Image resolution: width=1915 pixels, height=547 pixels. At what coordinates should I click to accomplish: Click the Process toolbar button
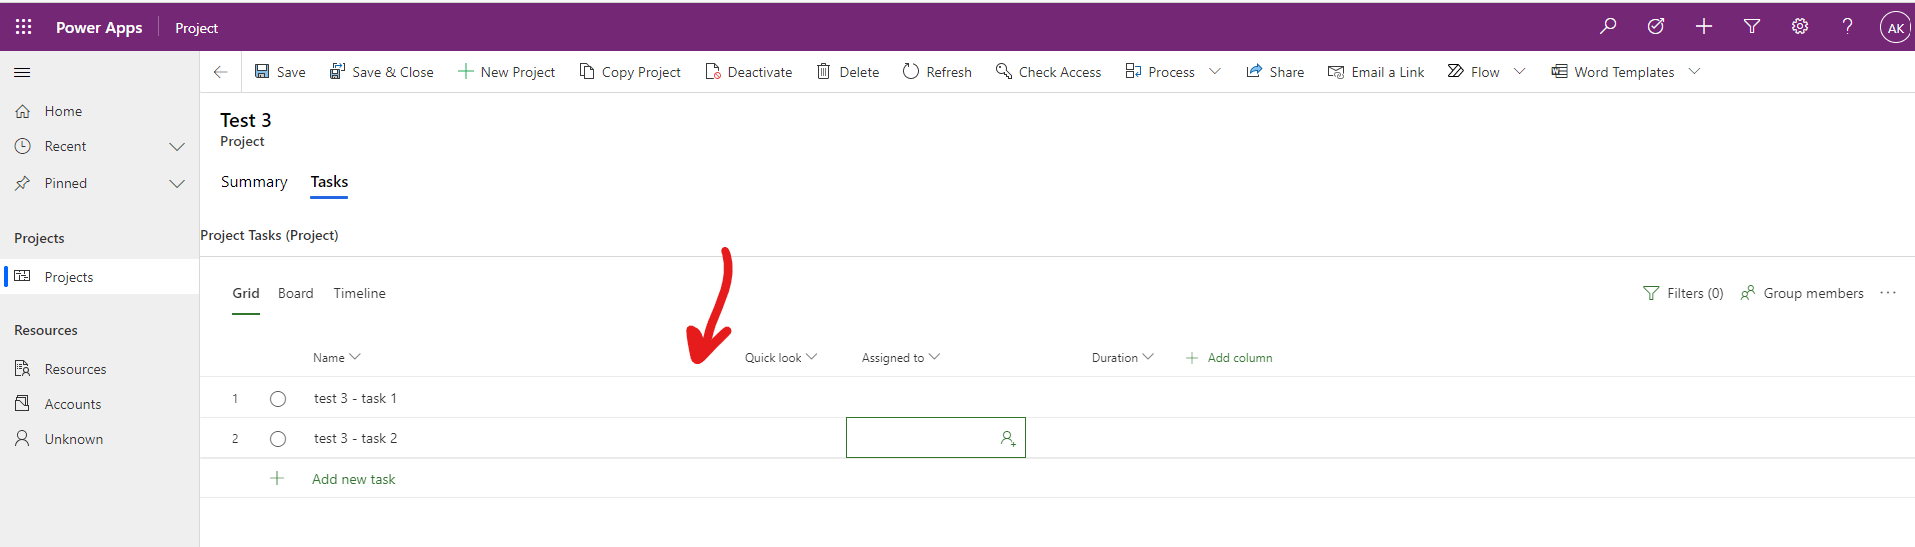point(1160,72)
